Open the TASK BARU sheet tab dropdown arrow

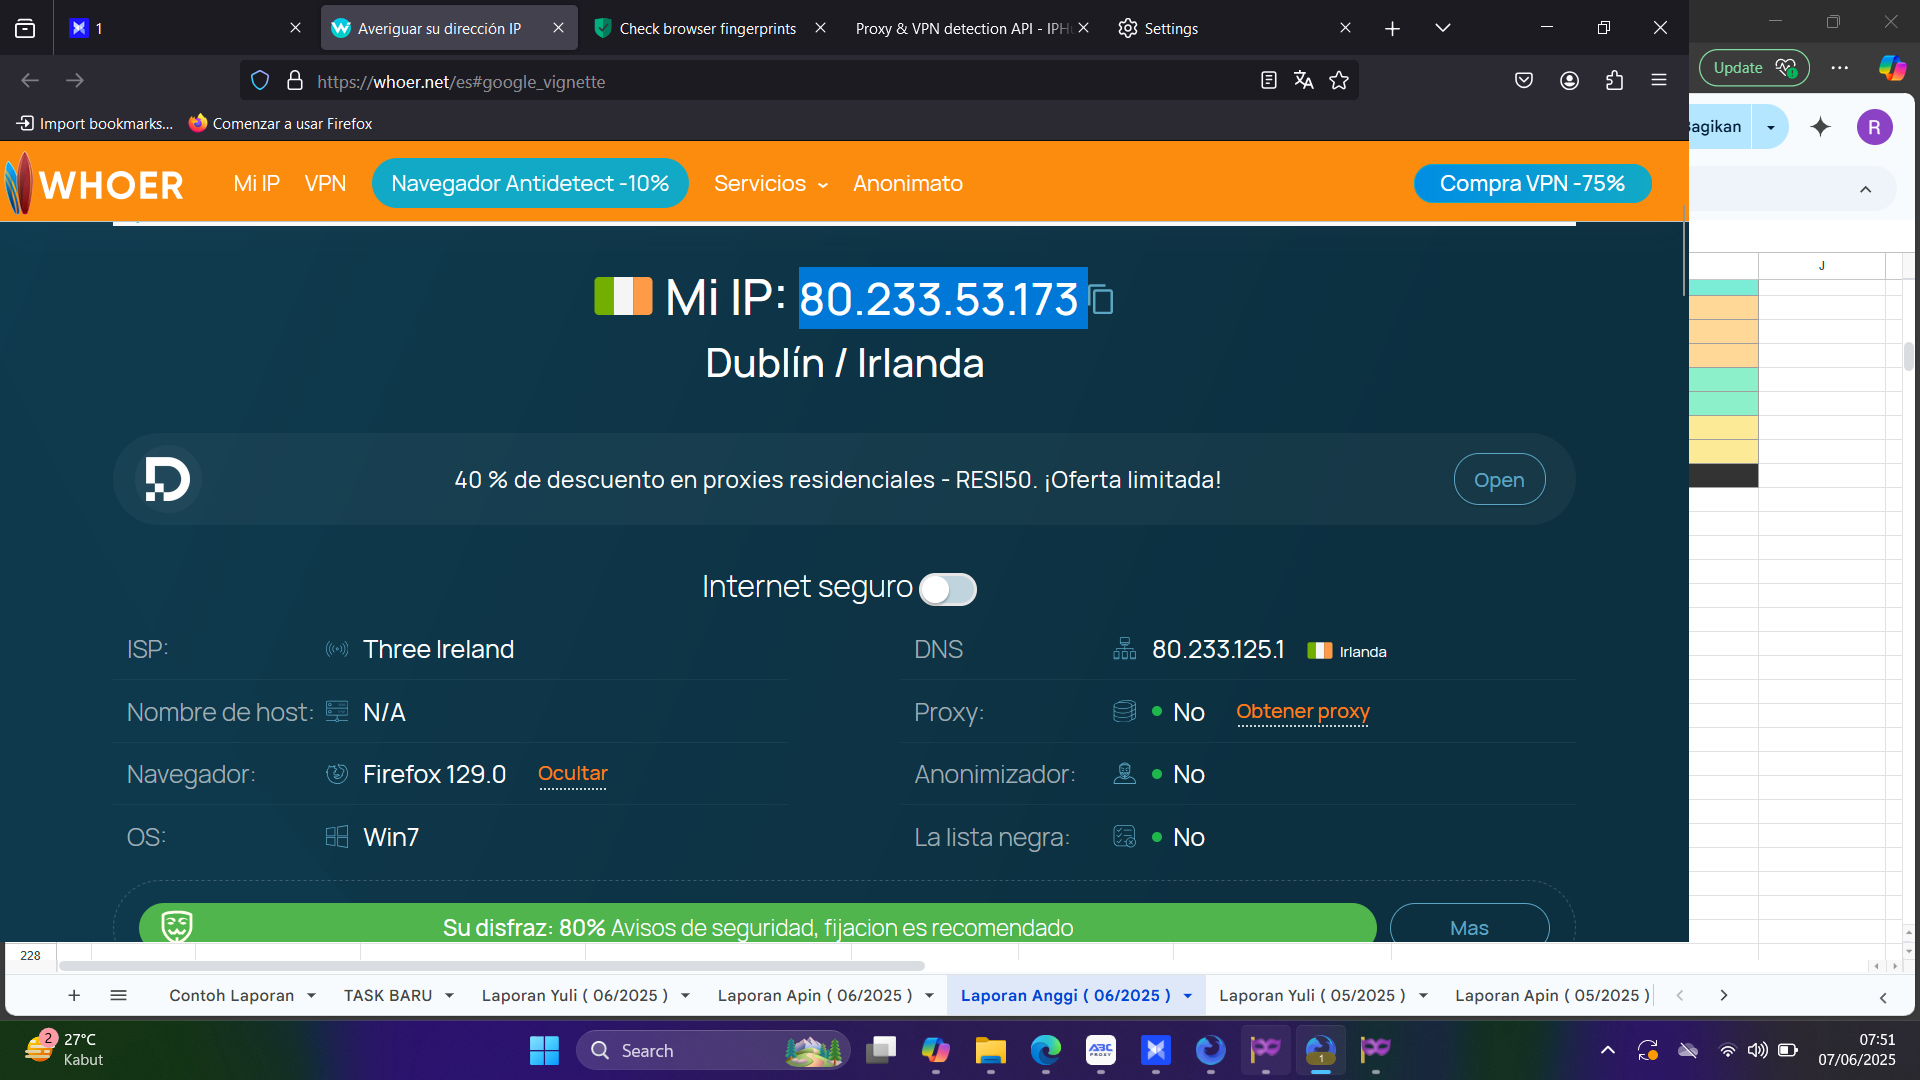(x=449, y=996)
